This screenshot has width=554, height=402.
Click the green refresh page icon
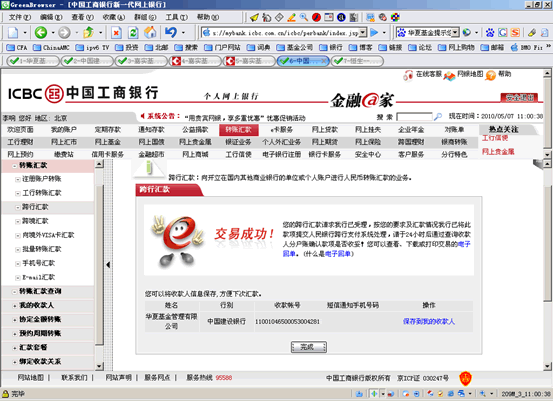tap(133, 33)
